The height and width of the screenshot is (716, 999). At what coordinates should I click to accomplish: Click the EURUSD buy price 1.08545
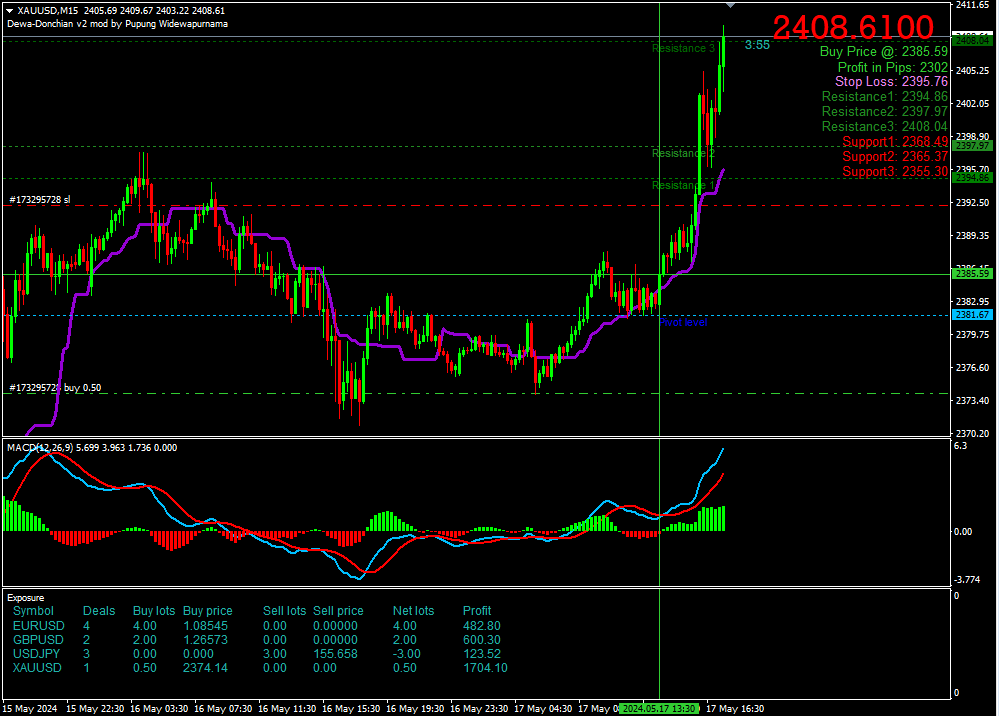[205, 626]
